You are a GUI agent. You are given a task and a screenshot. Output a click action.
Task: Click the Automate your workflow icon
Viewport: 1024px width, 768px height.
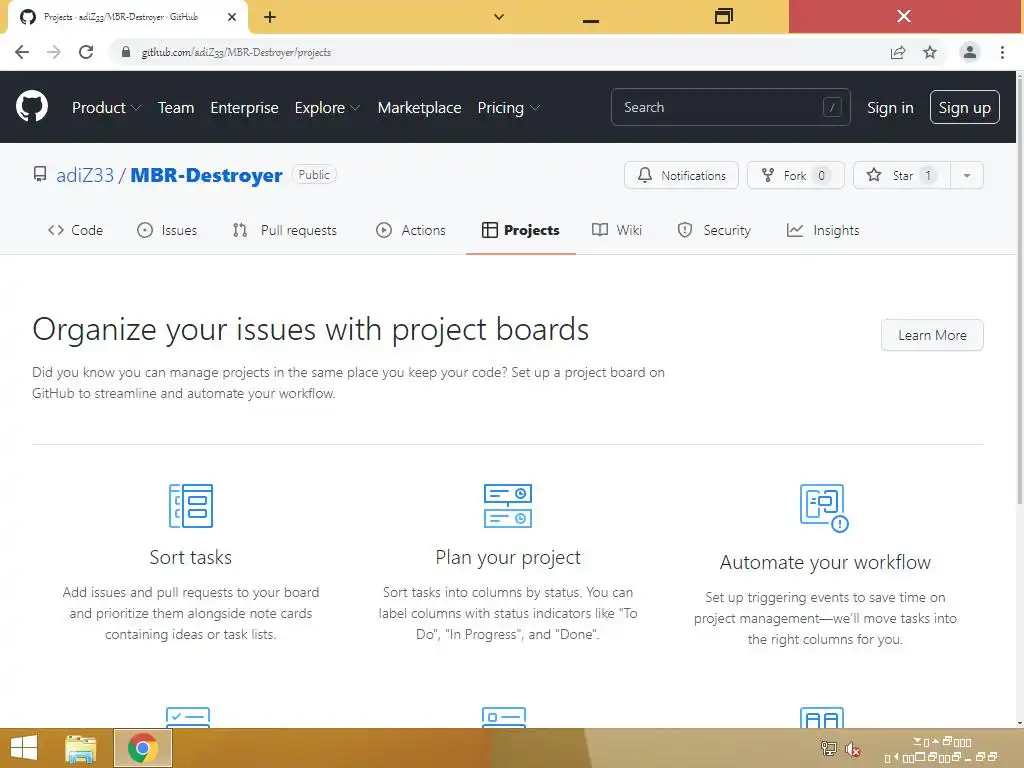tap(824, 508)
